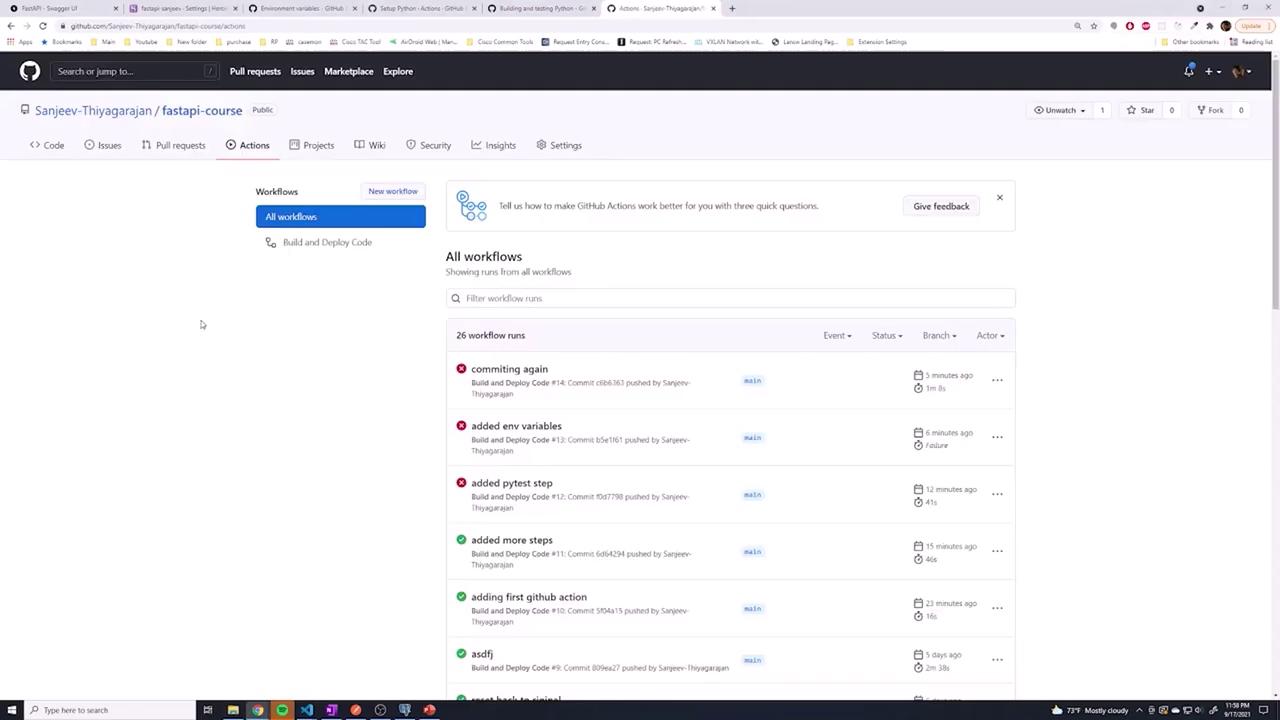Viewport: 1280px width, 720px height.
Task: Select Build and Deploy Code workflow
Action: click(x=327, y=242)
